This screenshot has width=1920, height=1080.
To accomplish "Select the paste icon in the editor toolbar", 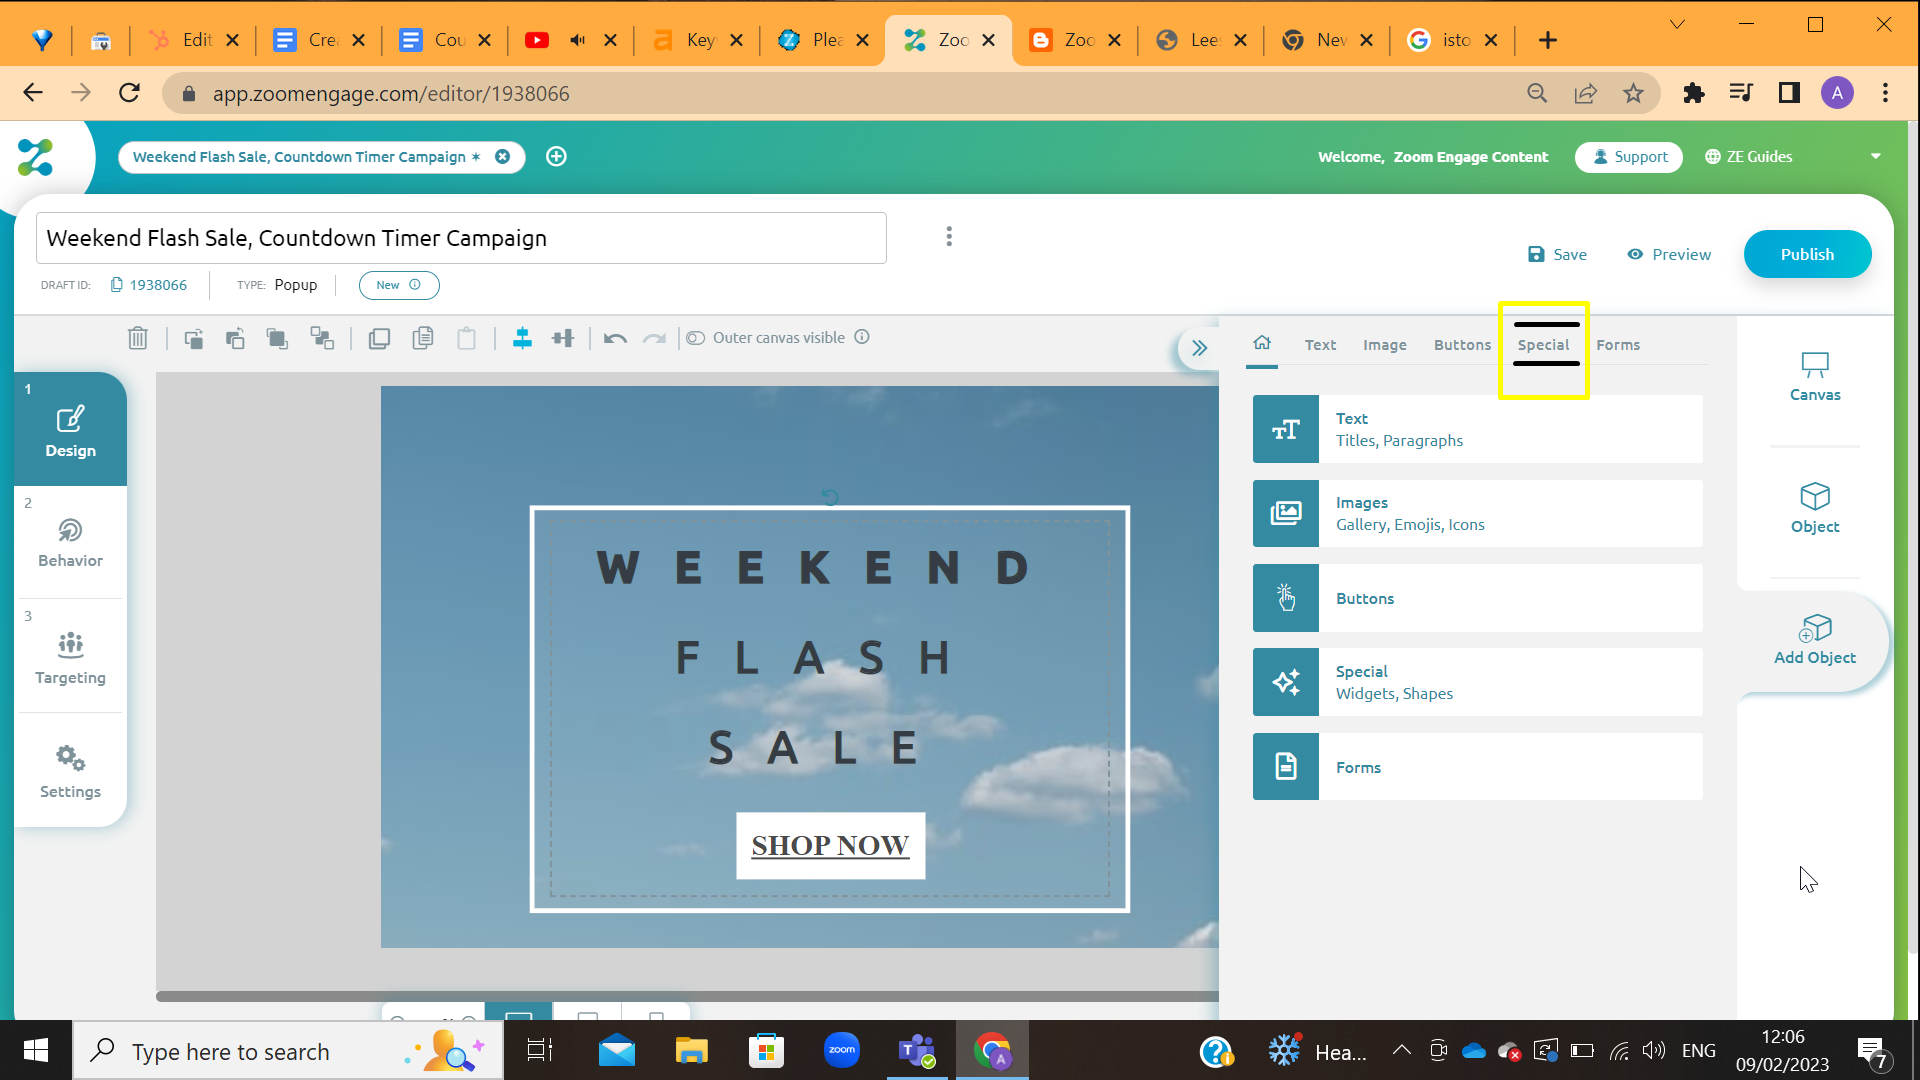I will click(x=467, y=338).
